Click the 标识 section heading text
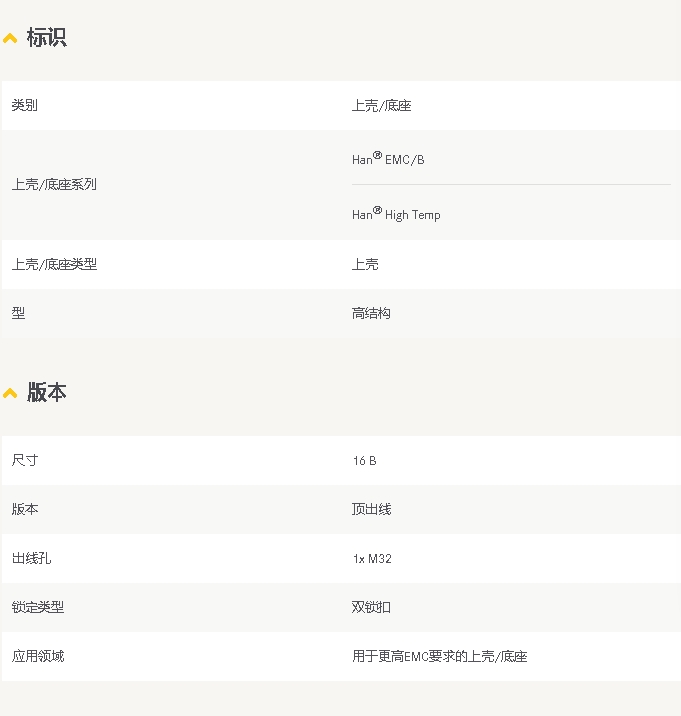This screenshot has height=716, width=681. (46, 38)
